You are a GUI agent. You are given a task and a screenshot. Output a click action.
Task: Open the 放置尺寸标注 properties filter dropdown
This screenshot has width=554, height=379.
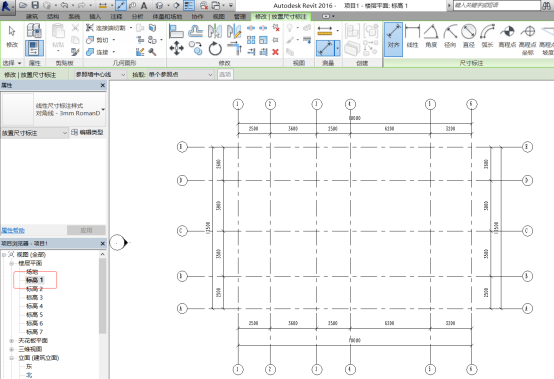click(35, 133)
